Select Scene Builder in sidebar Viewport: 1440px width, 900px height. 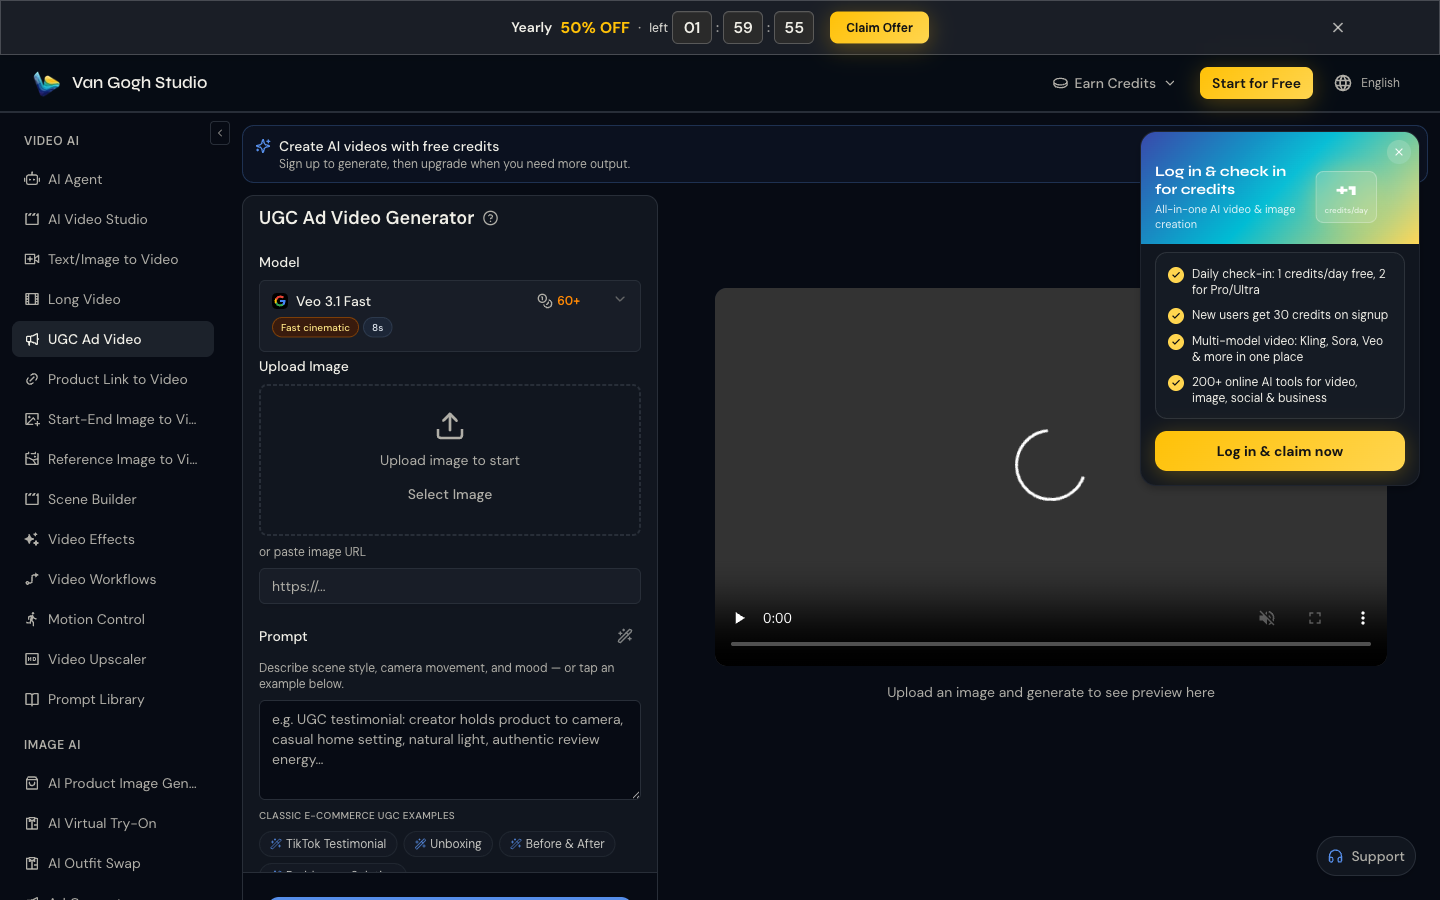113,499
